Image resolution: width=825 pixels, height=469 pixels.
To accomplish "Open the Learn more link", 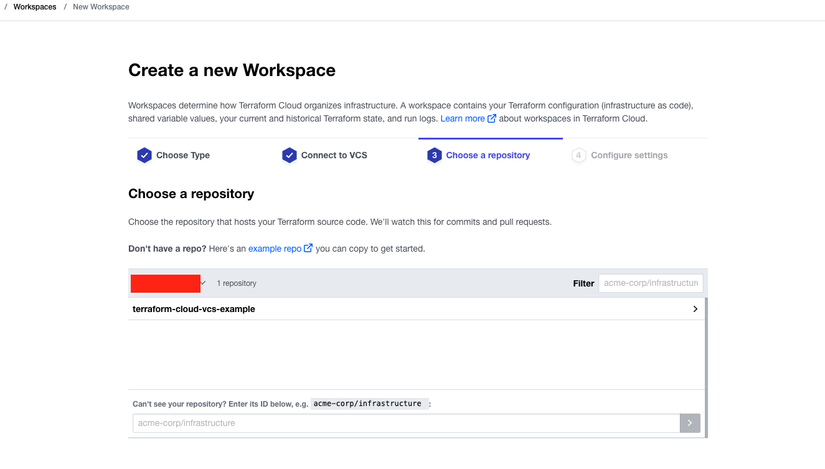I will 462,118.
